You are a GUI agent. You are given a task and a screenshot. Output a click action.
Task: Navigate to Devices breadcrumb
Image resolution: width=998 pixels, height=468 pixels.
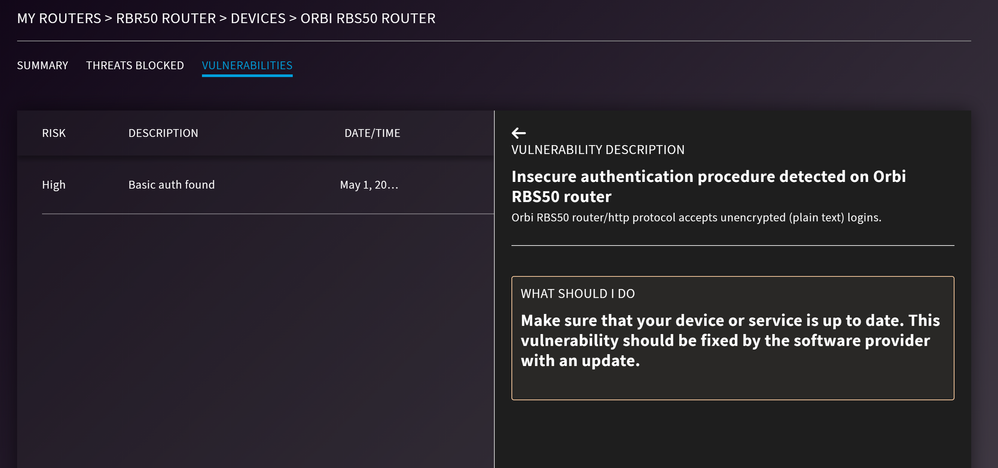(x=258, y=18)
